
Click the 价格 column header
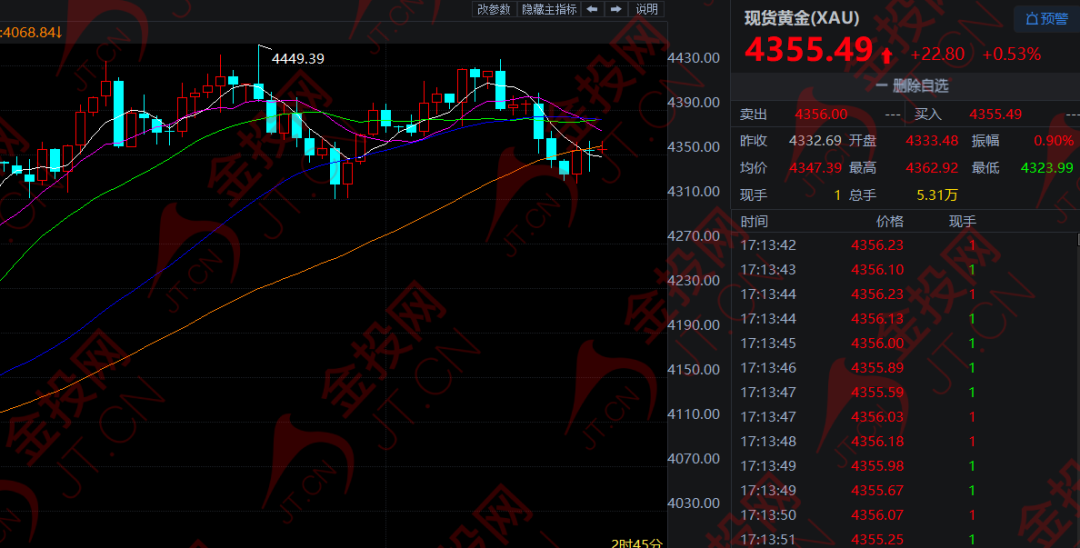pyautogui.click(x=889, y=222)
